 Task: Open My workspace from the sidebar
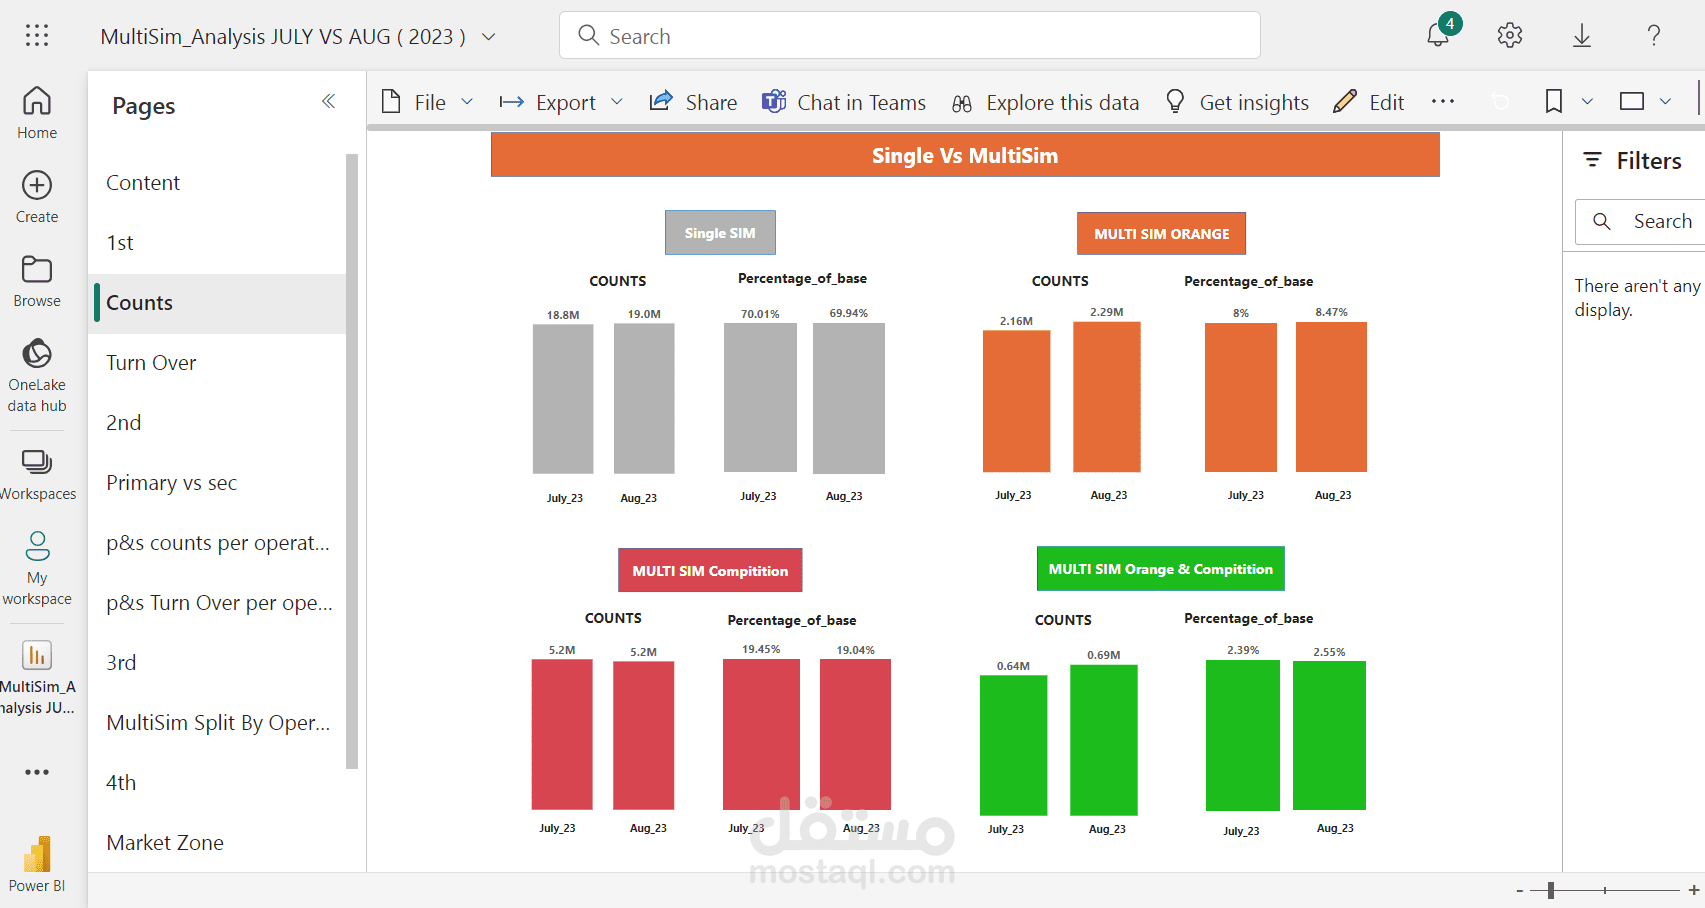click(37, 565)
